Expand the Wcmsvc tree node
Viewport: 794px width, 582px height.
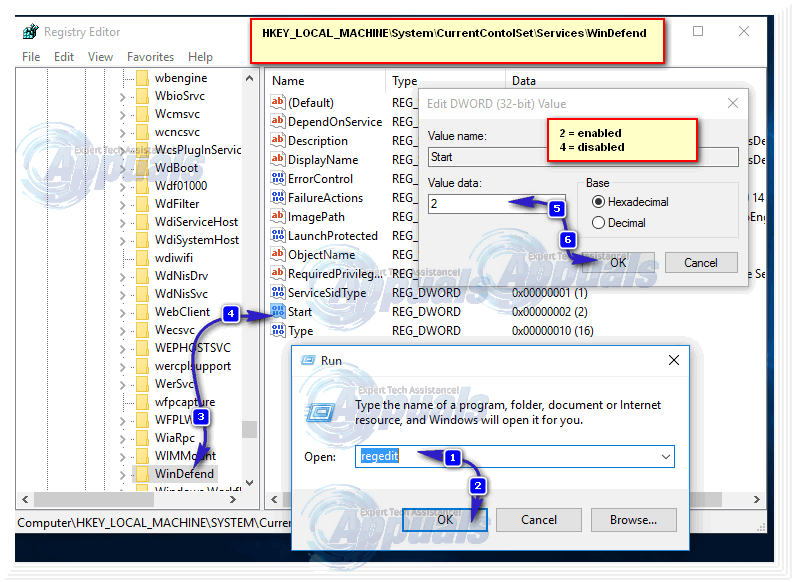(122, 114)
